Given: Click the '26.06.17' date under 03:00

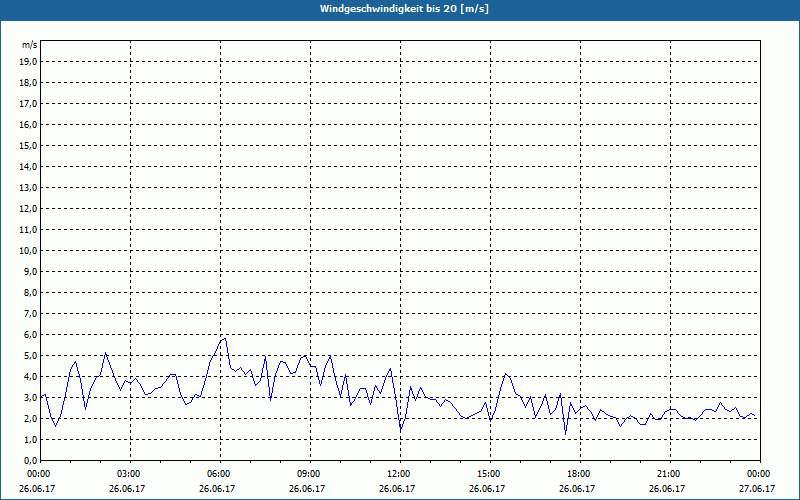Looking at the screenshot, I should click(127, 488).
